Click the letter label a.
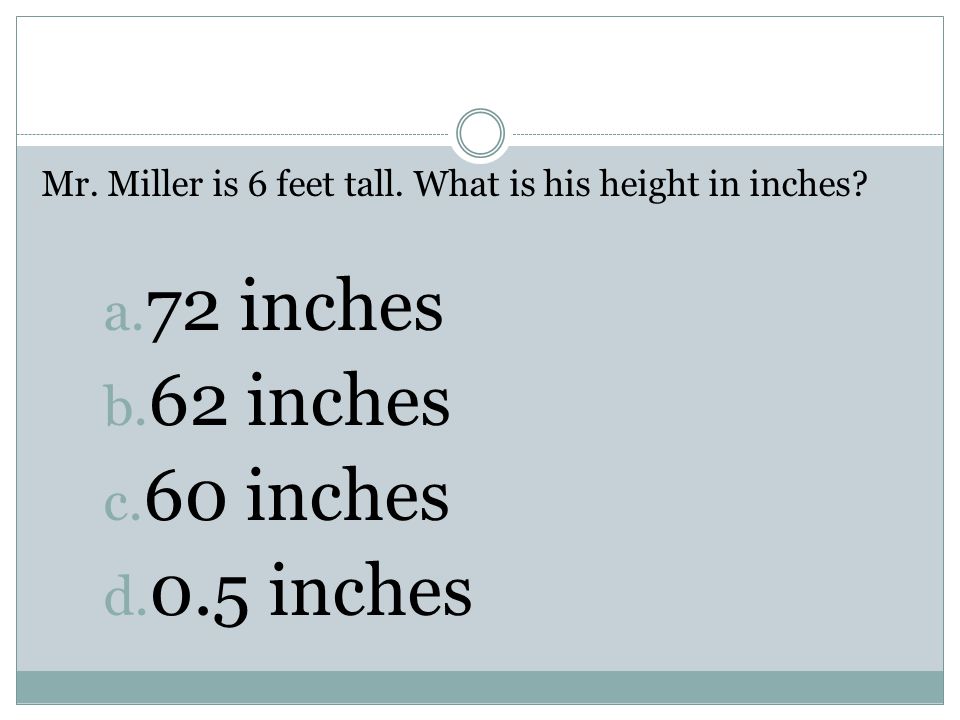960x720 pixels. coord(123,315)
